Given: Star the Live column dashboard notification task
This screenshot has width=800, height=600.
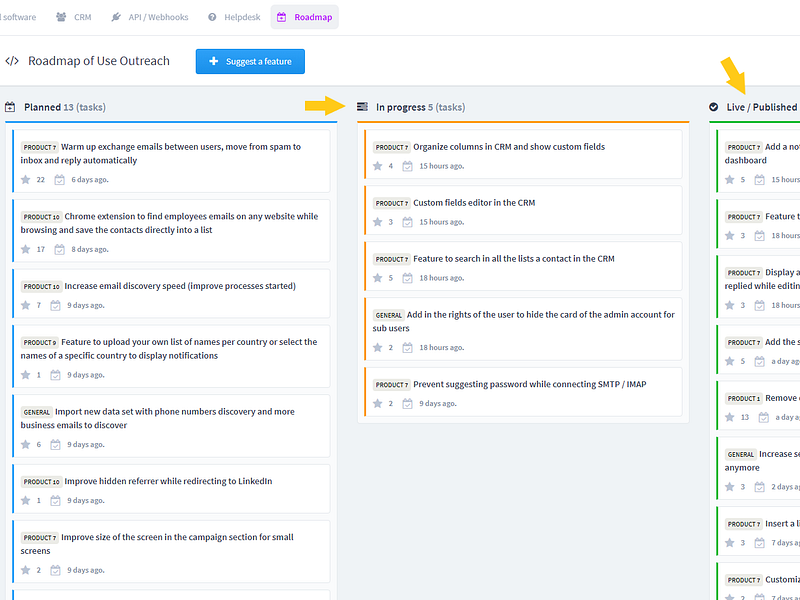Looking at the screenshot, I should click(x=730, y=179).
